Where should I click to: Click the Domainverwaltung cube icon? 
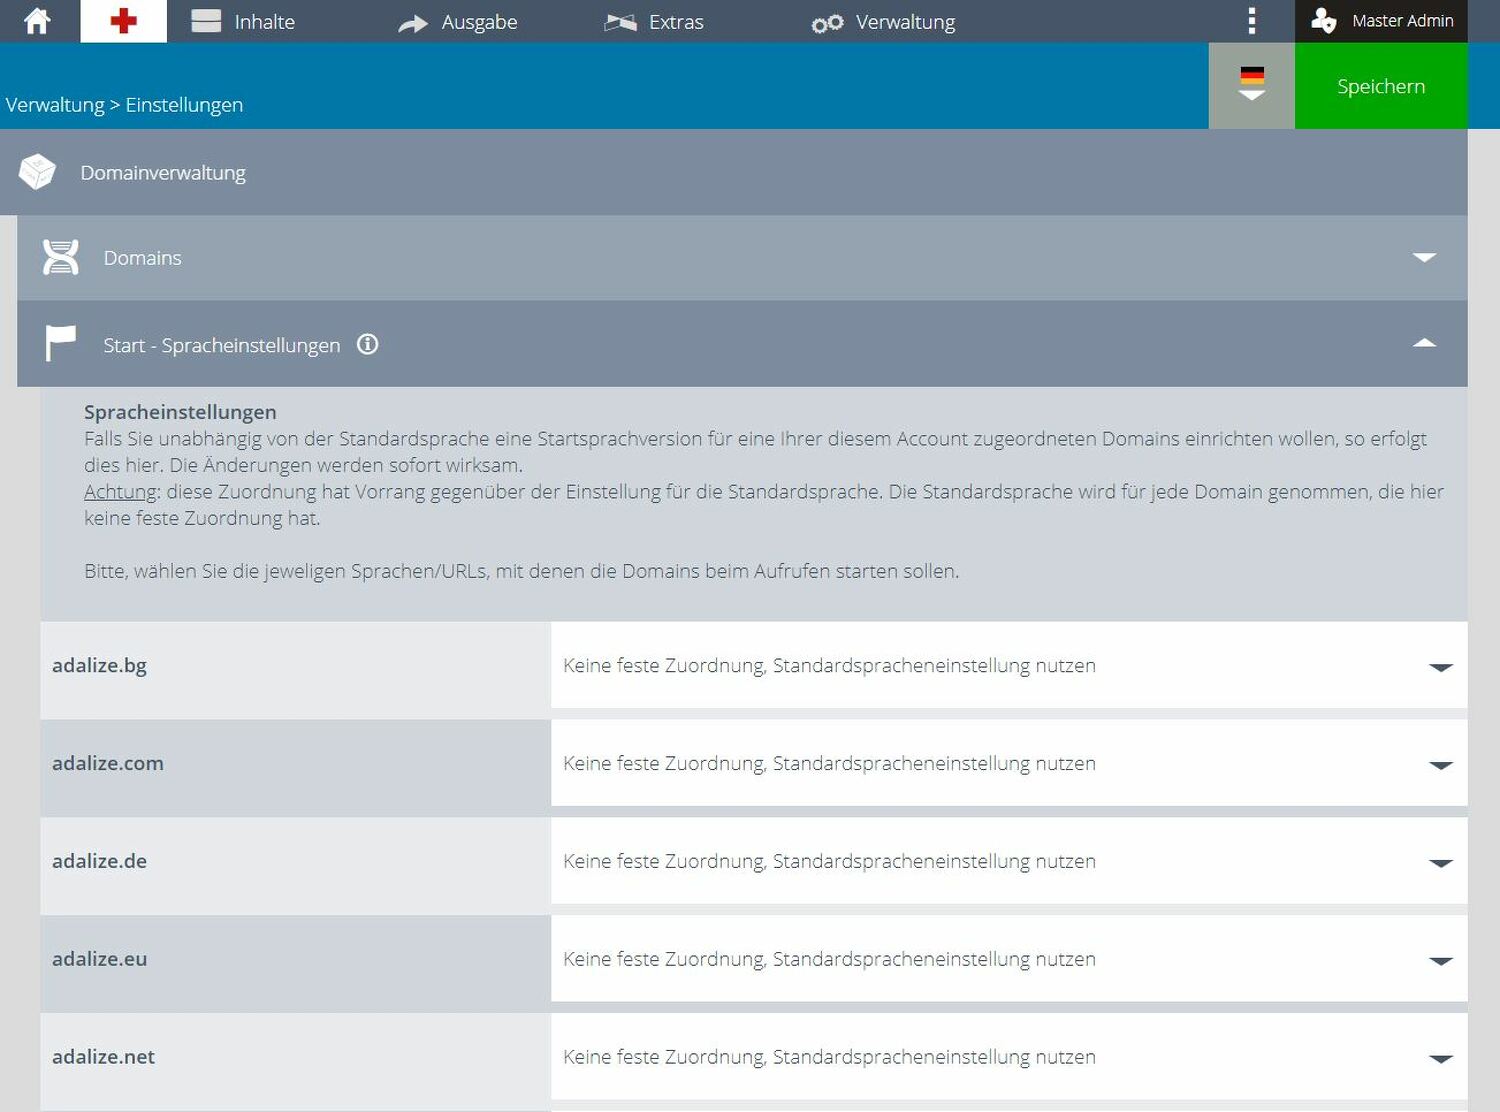pyautogui.click(x=38, y=172)
